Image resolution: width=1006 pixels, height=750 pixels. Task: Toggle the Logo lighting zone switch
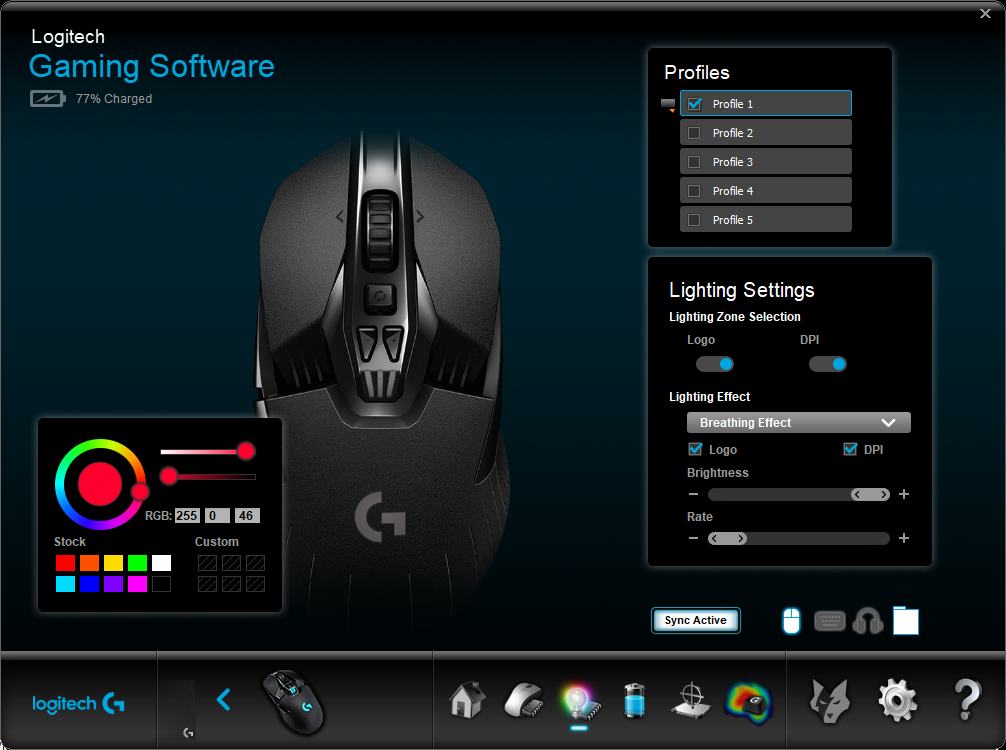coord(715,364)
